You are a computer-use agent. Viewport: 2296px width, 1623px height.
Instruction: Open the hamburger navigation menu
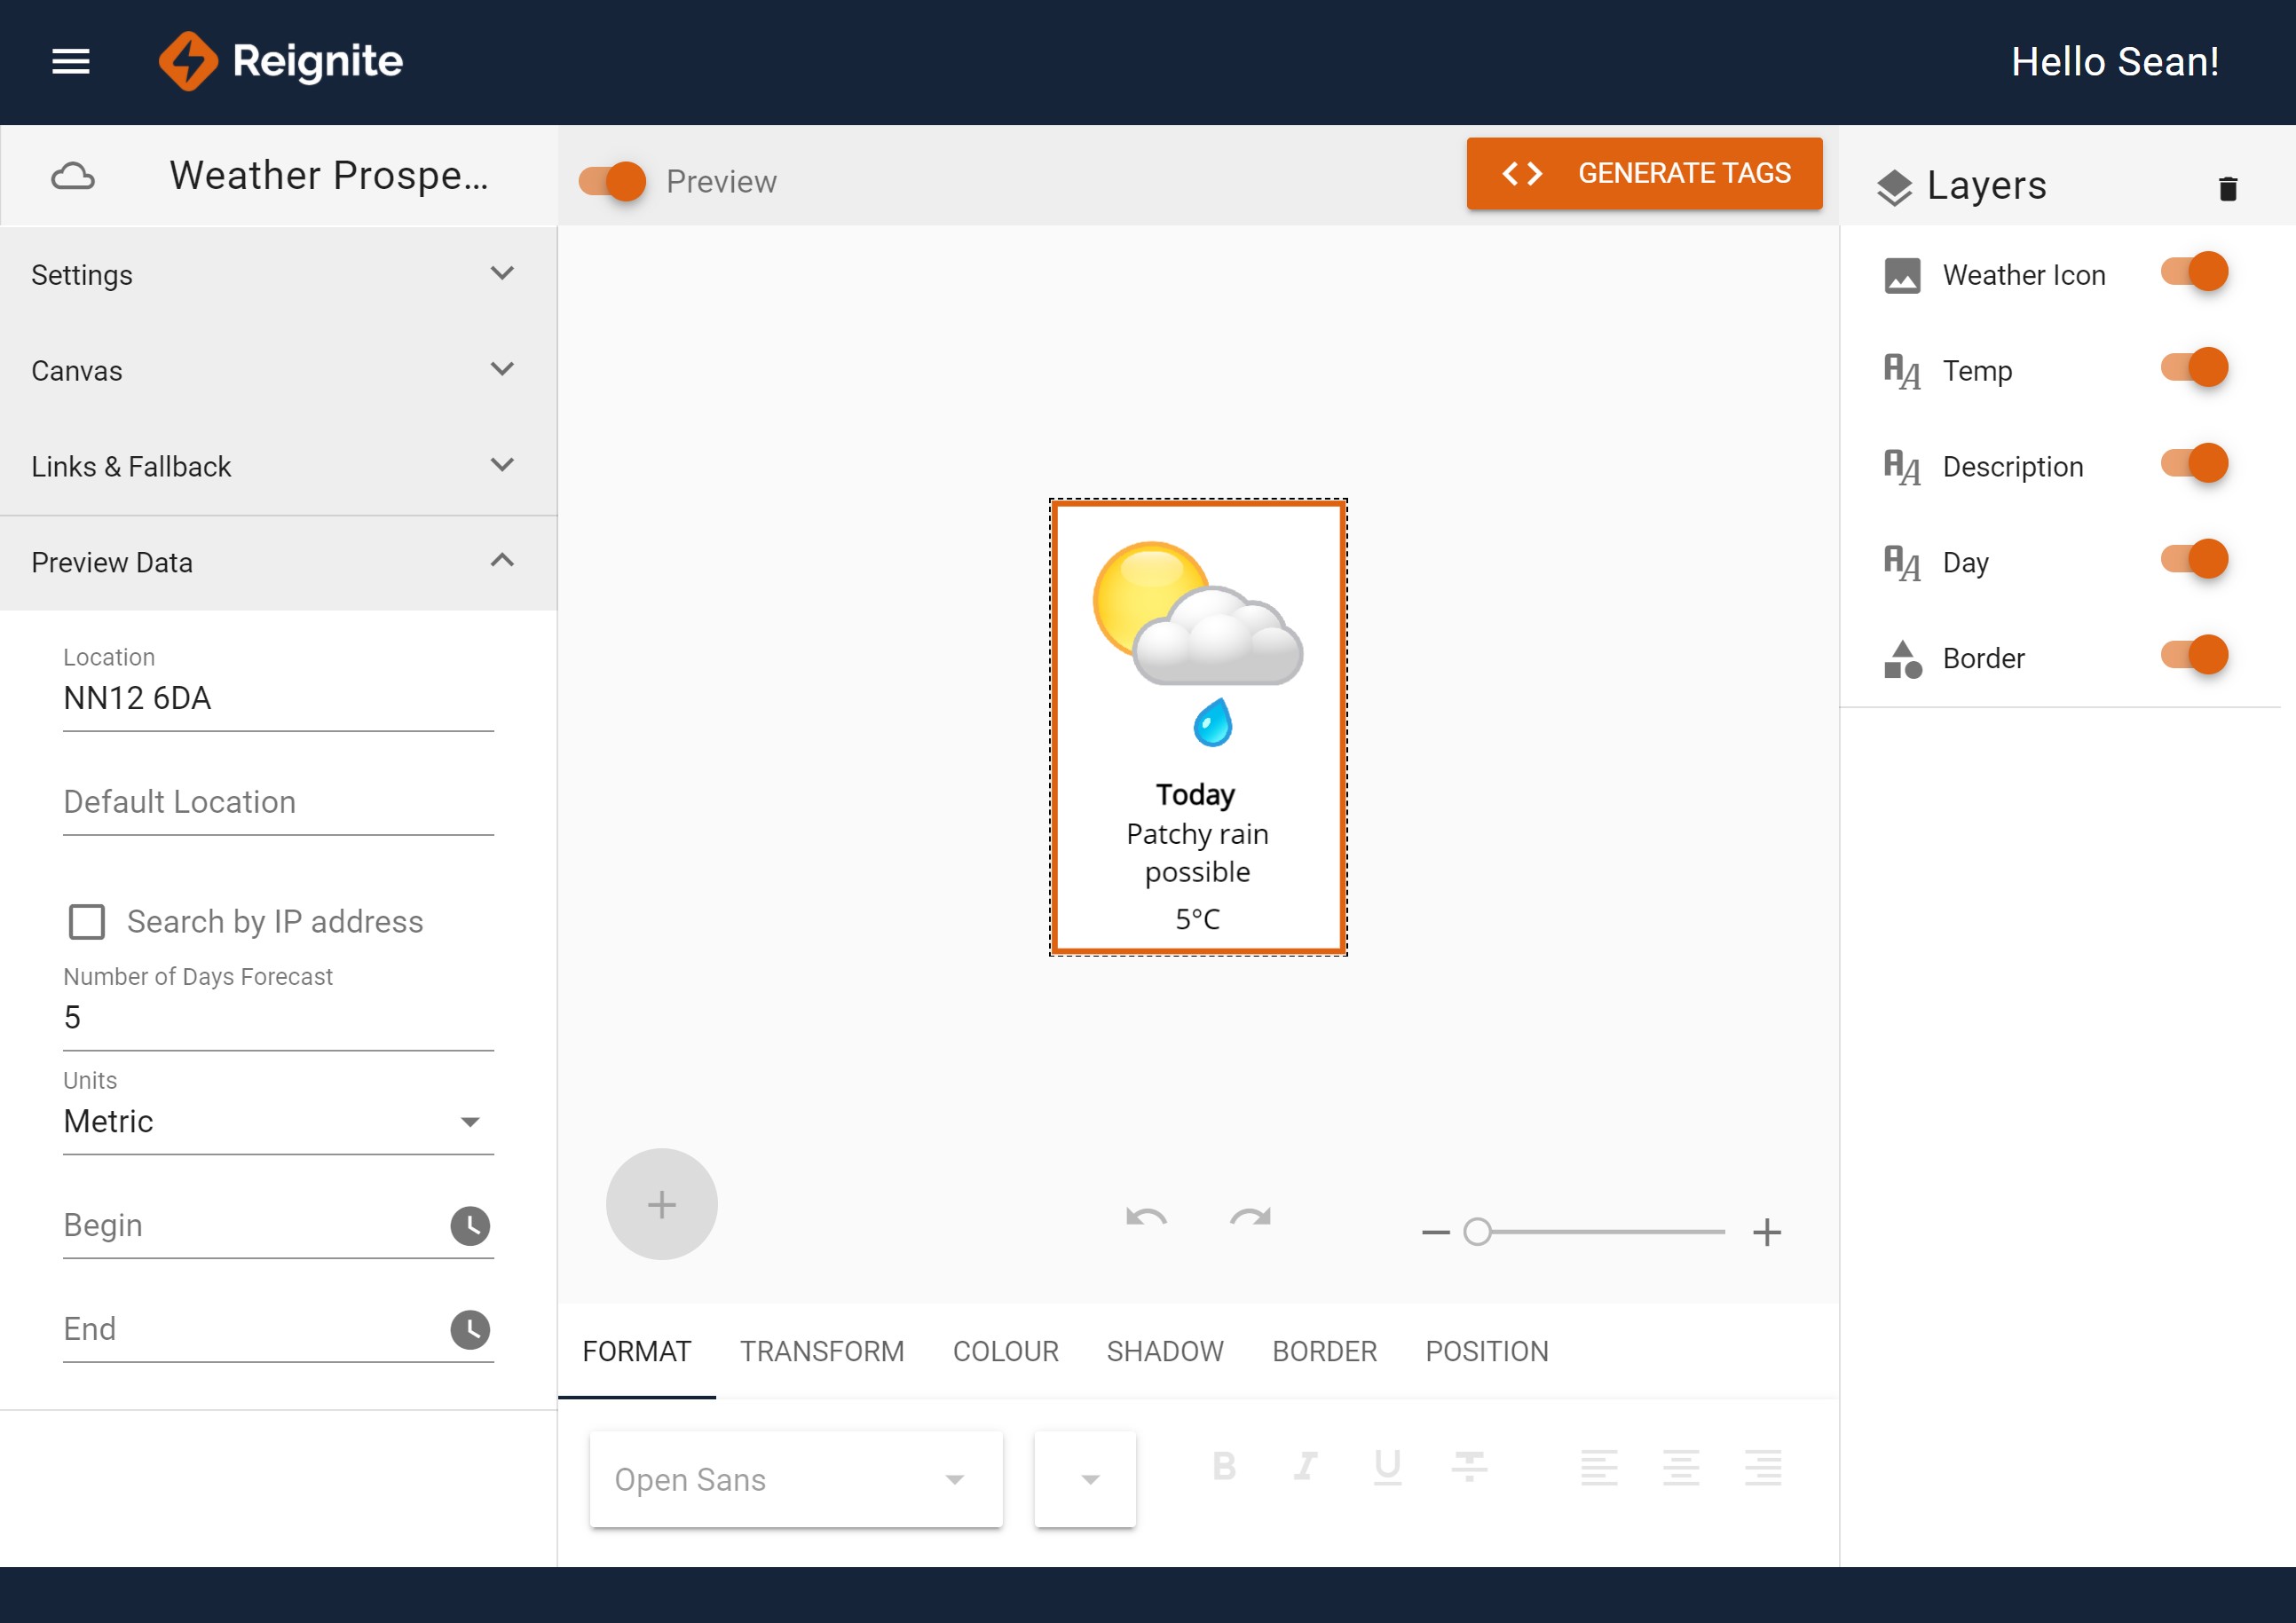(71, 62)
